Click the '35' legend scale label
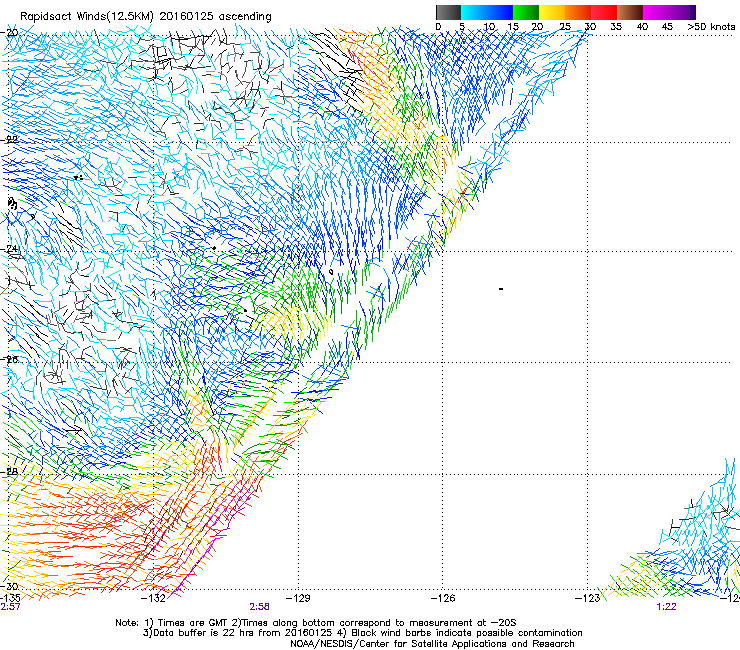The height and width of the screenshot is (650, 740). coord(616,27)
